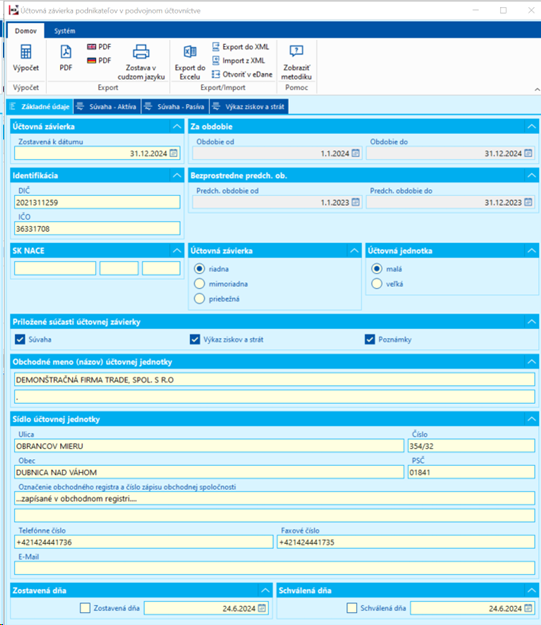Viewport: 541px width, 625px height.
Task: Click Export do Excelu
Action: coord(190,62)
